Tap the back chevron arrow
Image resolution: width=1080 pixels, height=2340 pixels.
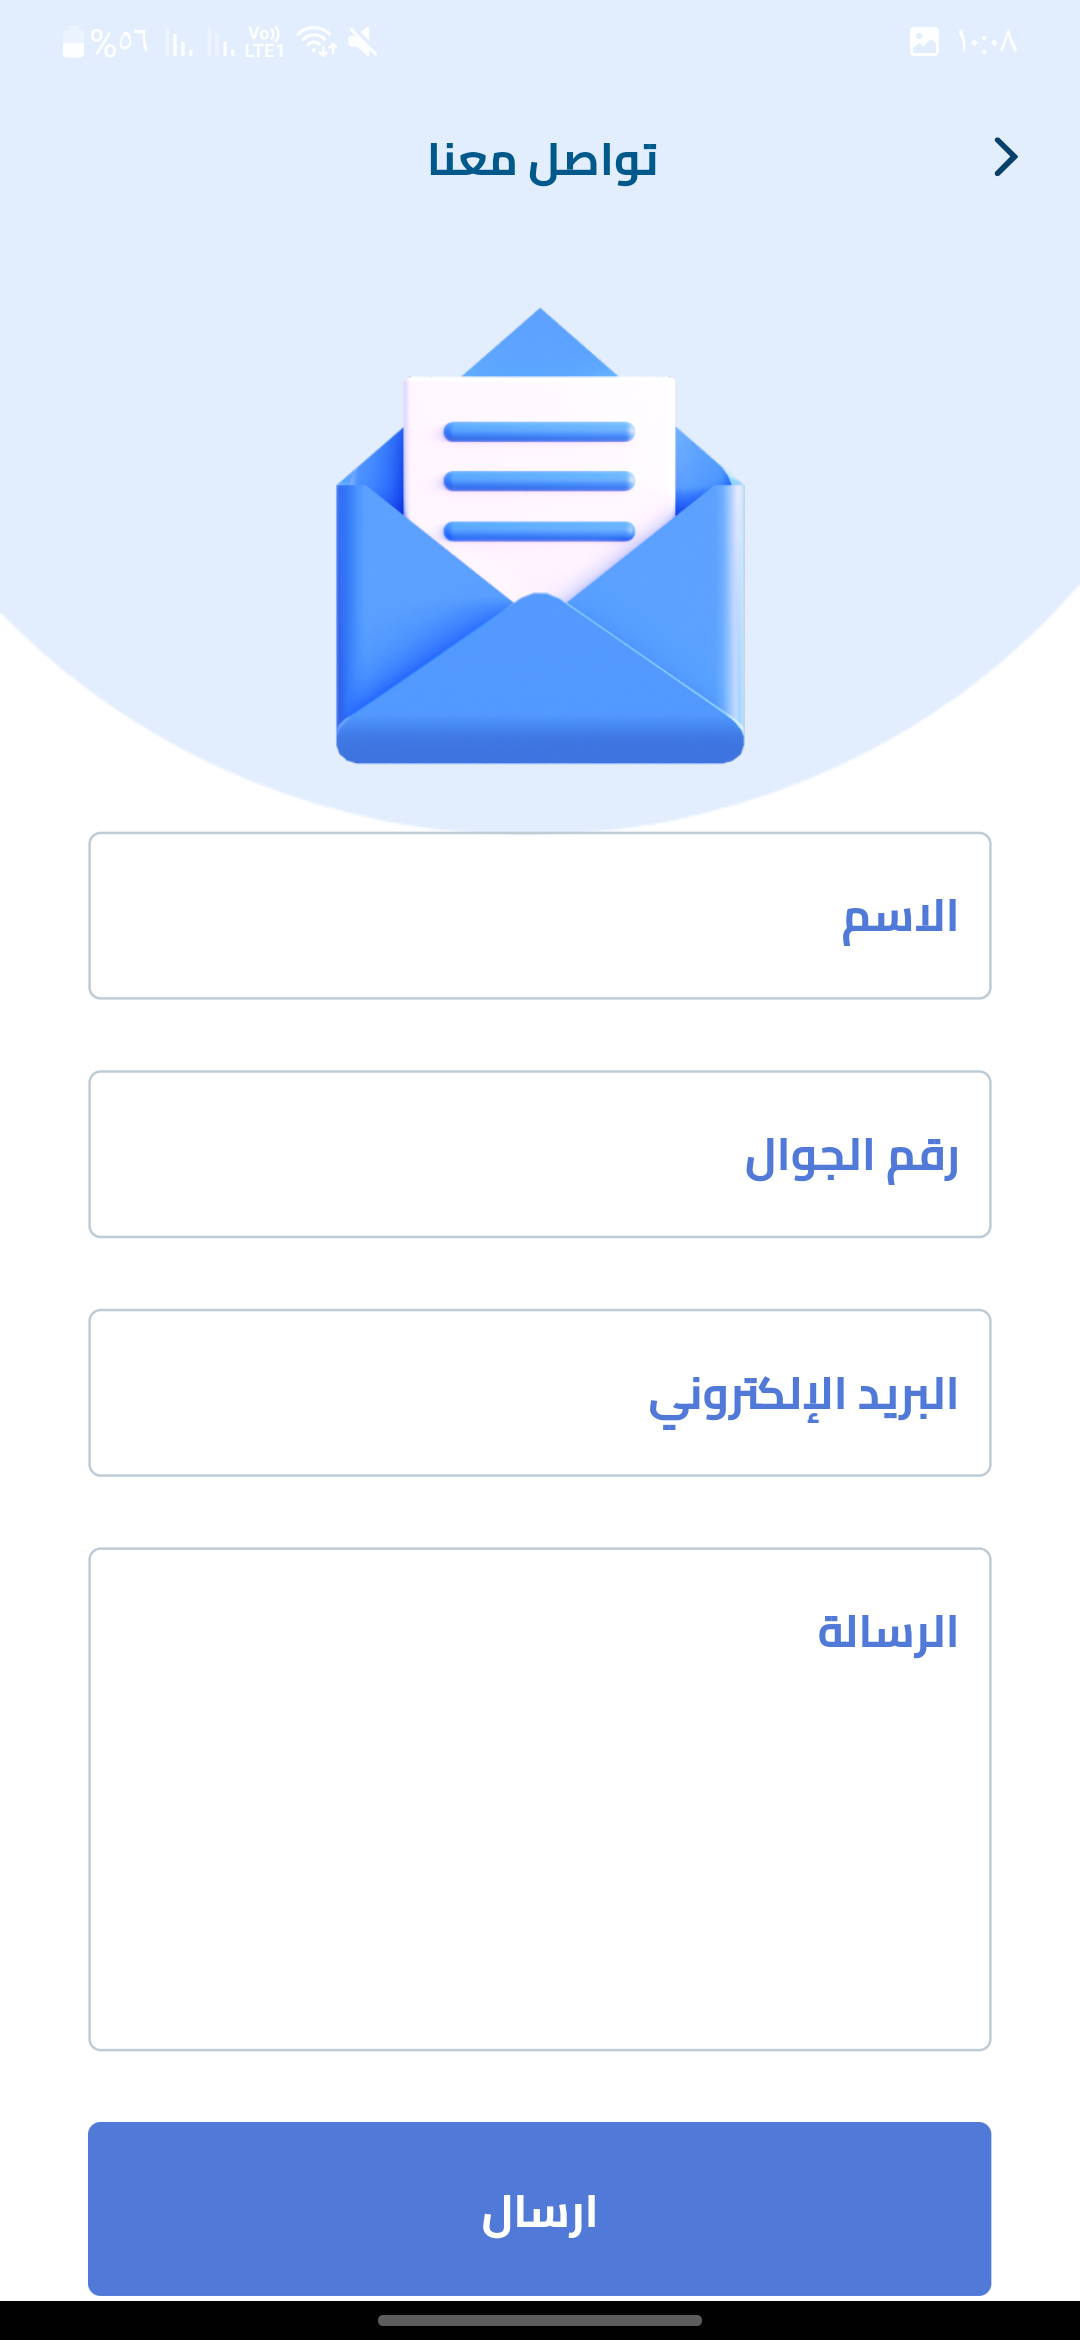1005,157
